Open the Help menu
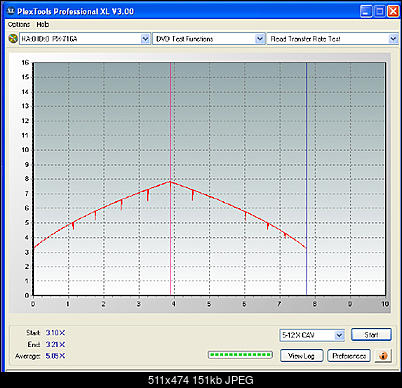Image resolution: width=402 pixels, height=388 pixels. pyautogui.click(x=43, y=24)
